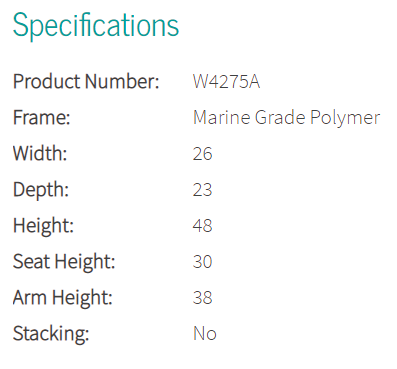This screenshot has width=397, height=369.
Task: Click the Arm Height label
Action: click(x=63, y=298)
